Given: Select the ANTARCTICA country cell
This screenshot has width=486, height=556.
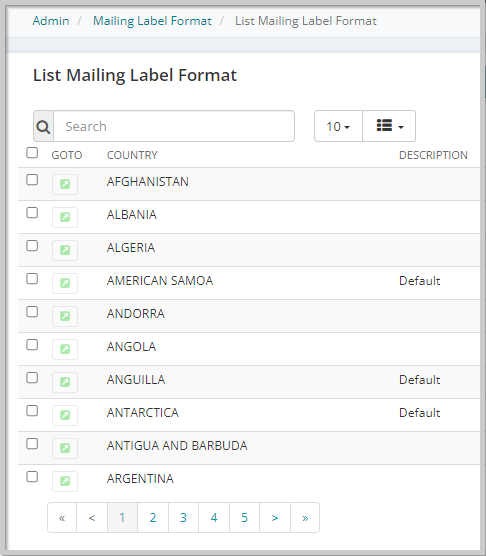Looking at the screenshot, I should [143, 412].
